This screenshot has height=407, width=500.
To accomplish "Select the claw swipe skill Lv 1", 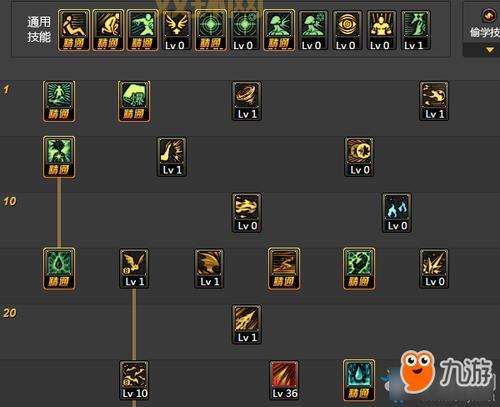I will 209,268.
